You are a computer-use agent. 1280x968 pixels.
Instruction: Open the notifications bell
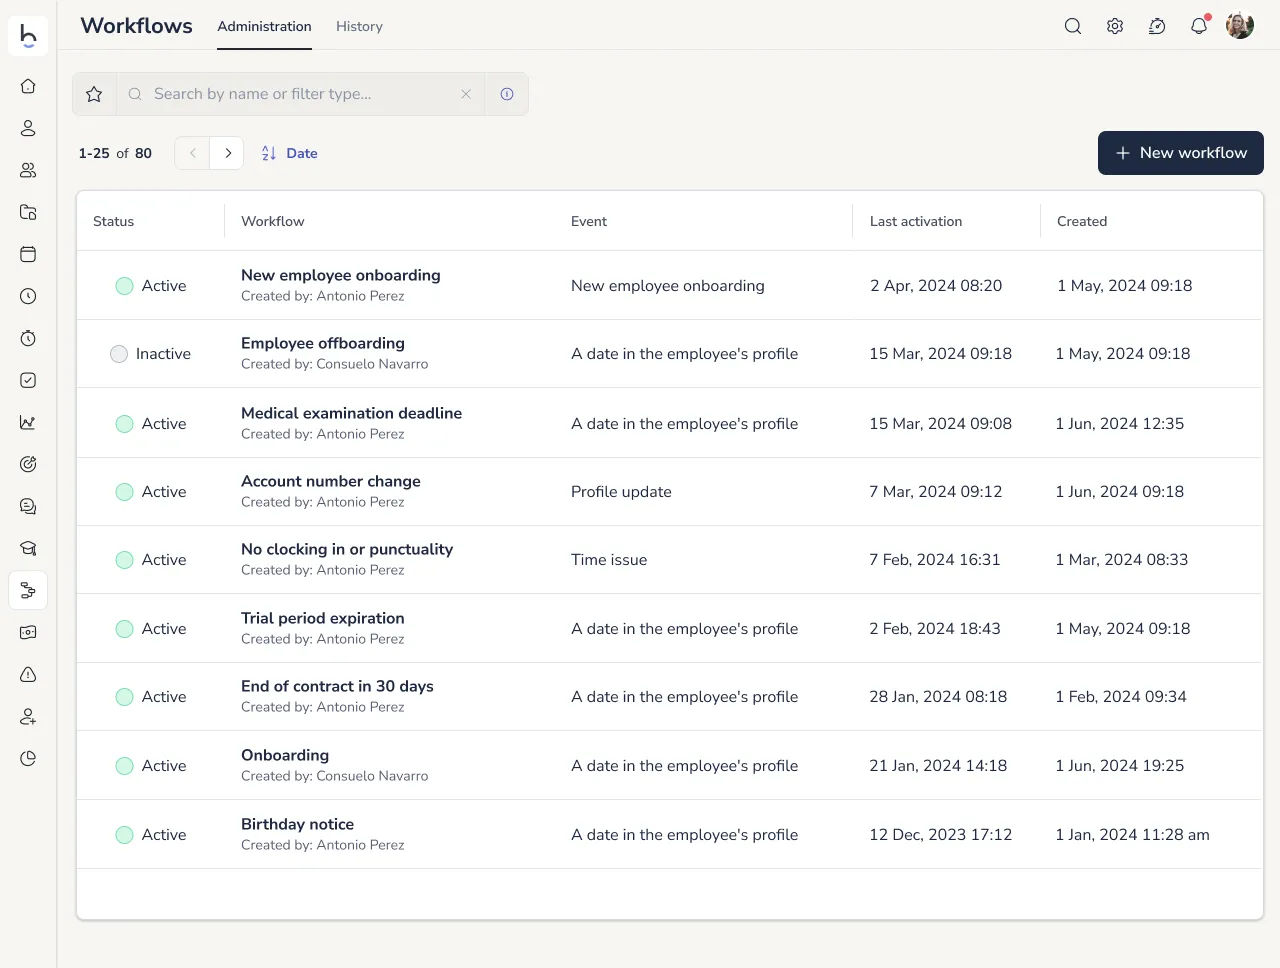click(1199, 26)
